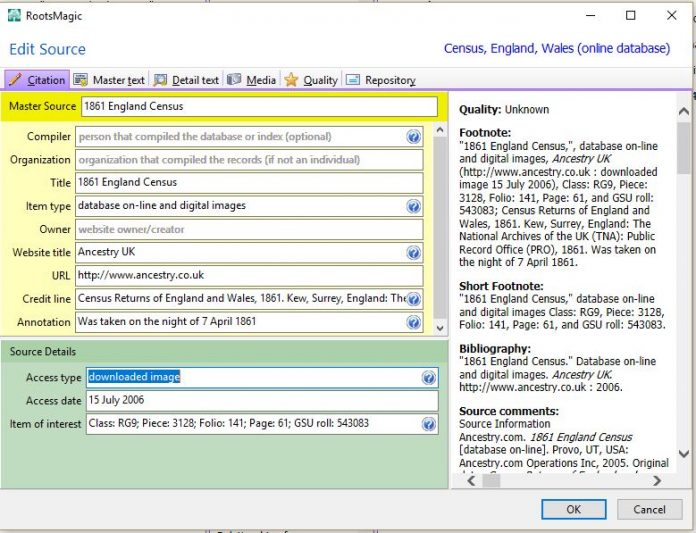The image size is (696, 533).
Task: Click the preview pane scroll right arrow
Action: coord(657,480)
